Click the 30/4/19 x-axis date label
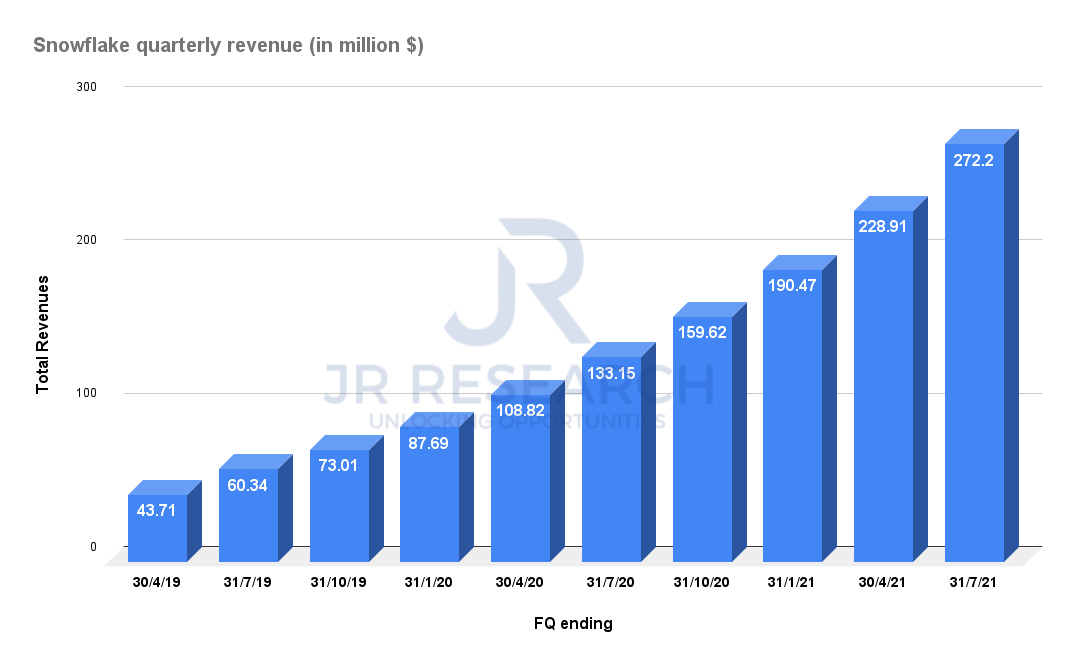The image size is (1076, 666). coord(156,582)
